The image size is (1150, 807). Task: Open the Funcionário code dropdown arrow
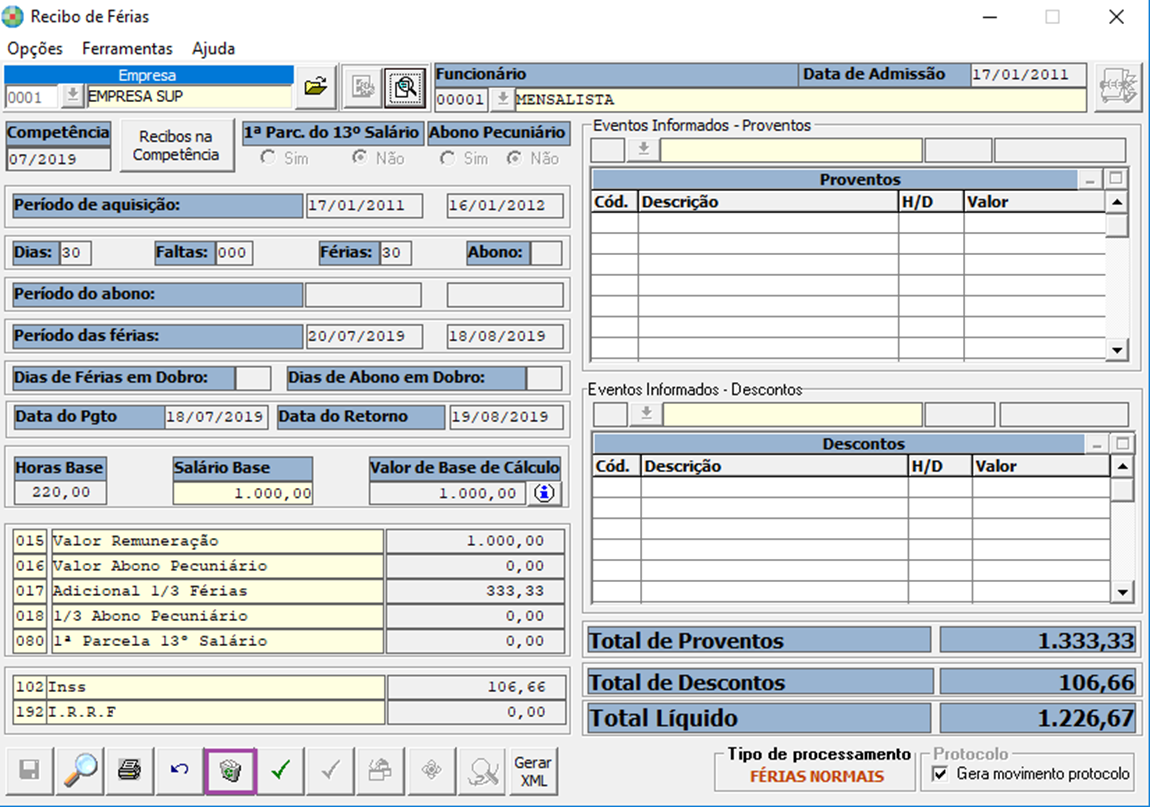(x=502, y=100)
